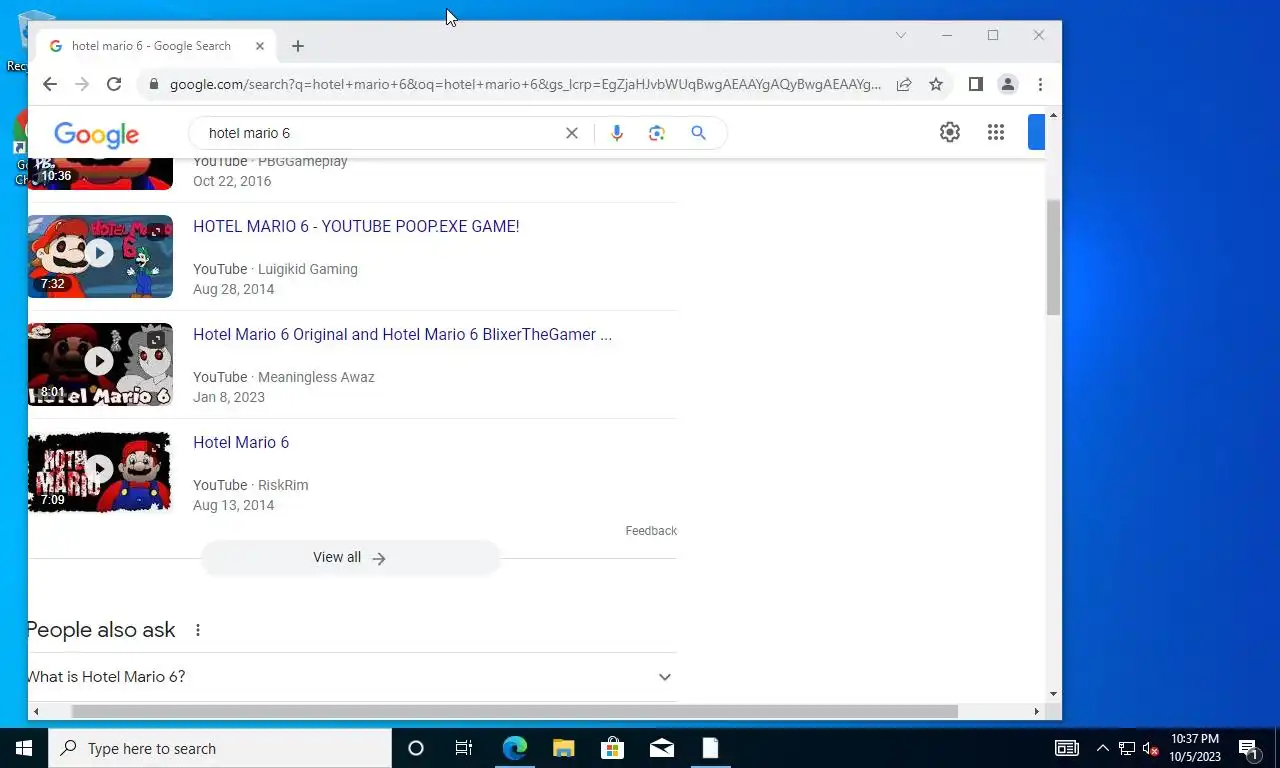Select the hotel mario 6 tab

[x=155, y=46]
